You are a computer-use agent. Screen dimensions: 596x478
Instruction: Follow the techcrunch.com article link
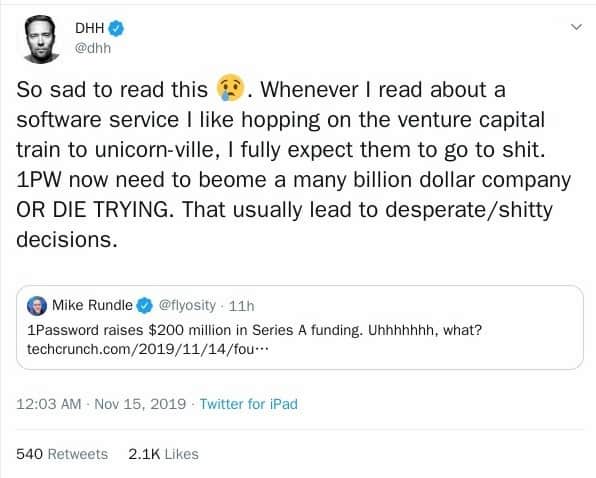click(148, 349)
